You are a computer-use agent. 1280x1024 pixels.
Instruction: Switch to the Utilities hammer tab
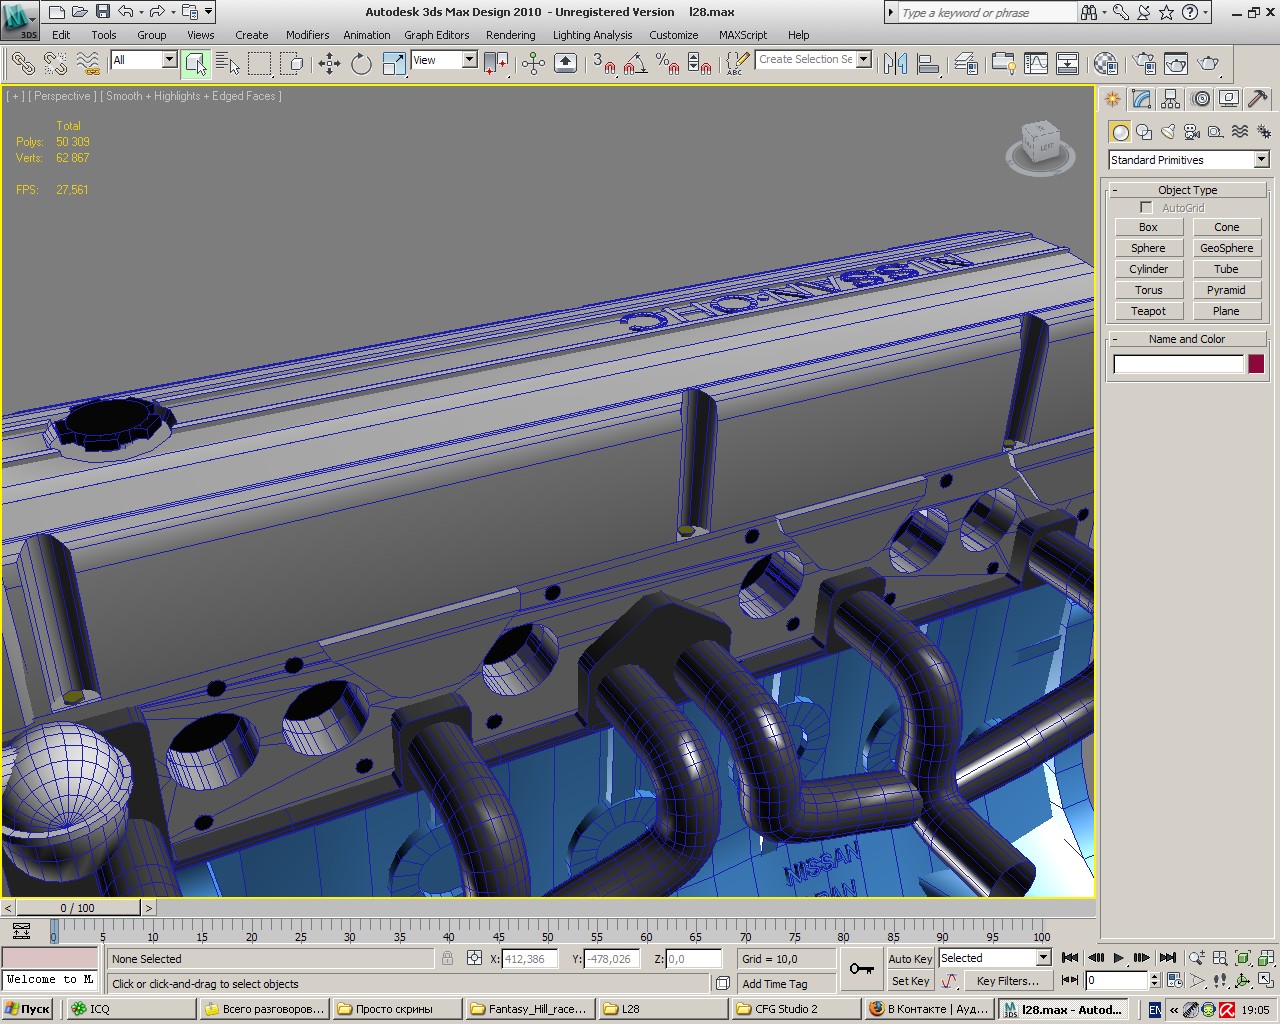tap(1258, 99)
